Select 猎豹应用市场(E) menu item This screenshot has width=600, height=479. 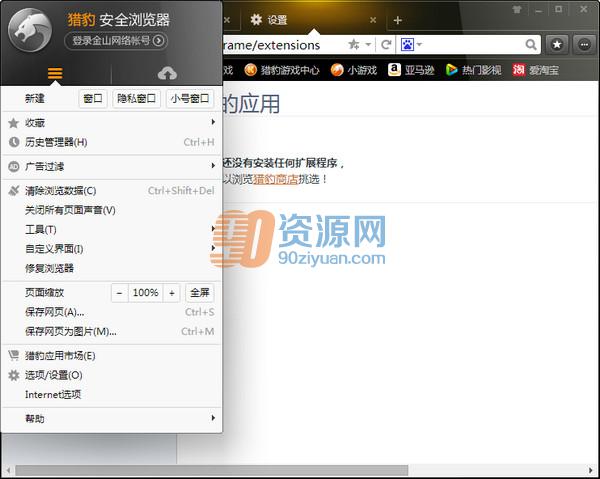tap(111, 356)
